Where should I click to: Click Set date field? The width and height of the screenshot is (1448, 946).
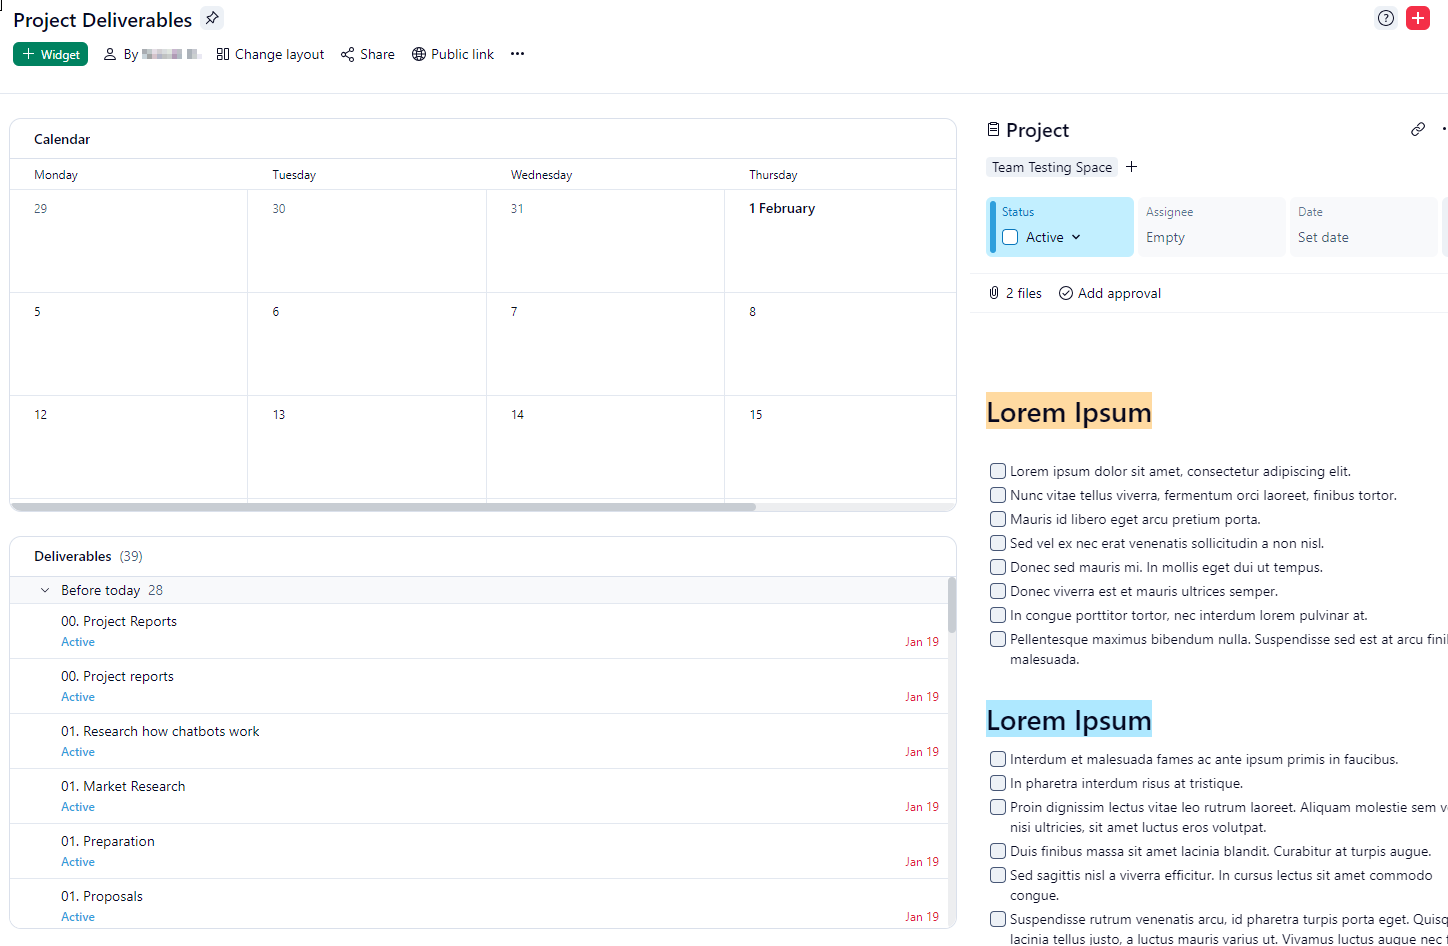pyautogui.click(x=1364, y=227)
